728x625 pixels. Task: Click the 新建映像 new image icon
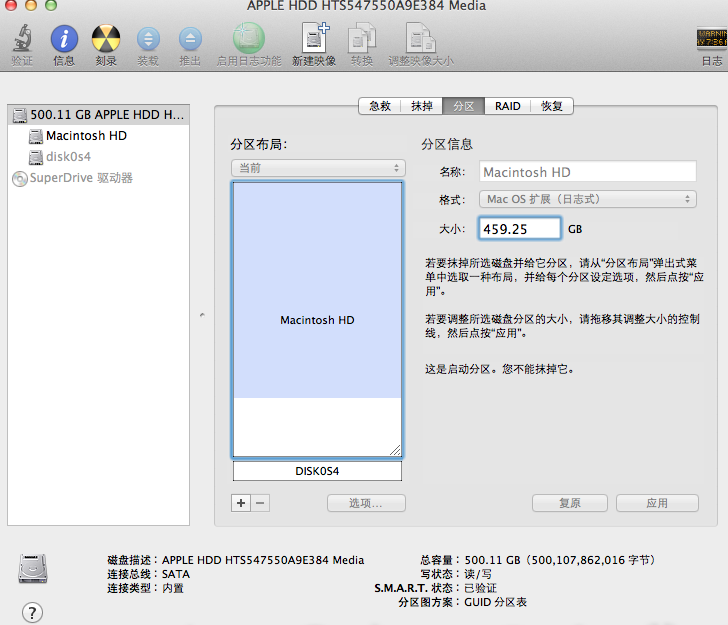[x=314, y=38]
